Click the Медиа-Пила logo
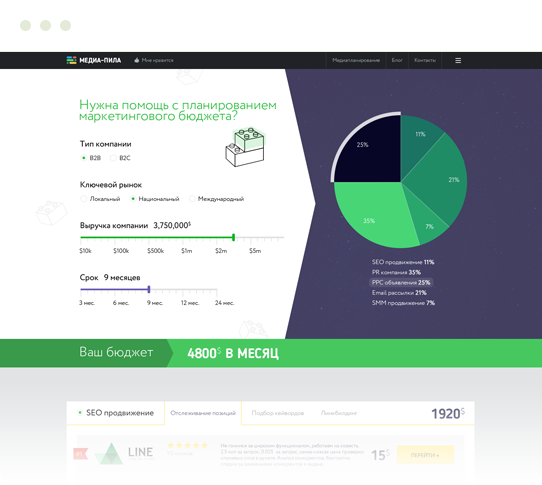 [x=94, y=60]
